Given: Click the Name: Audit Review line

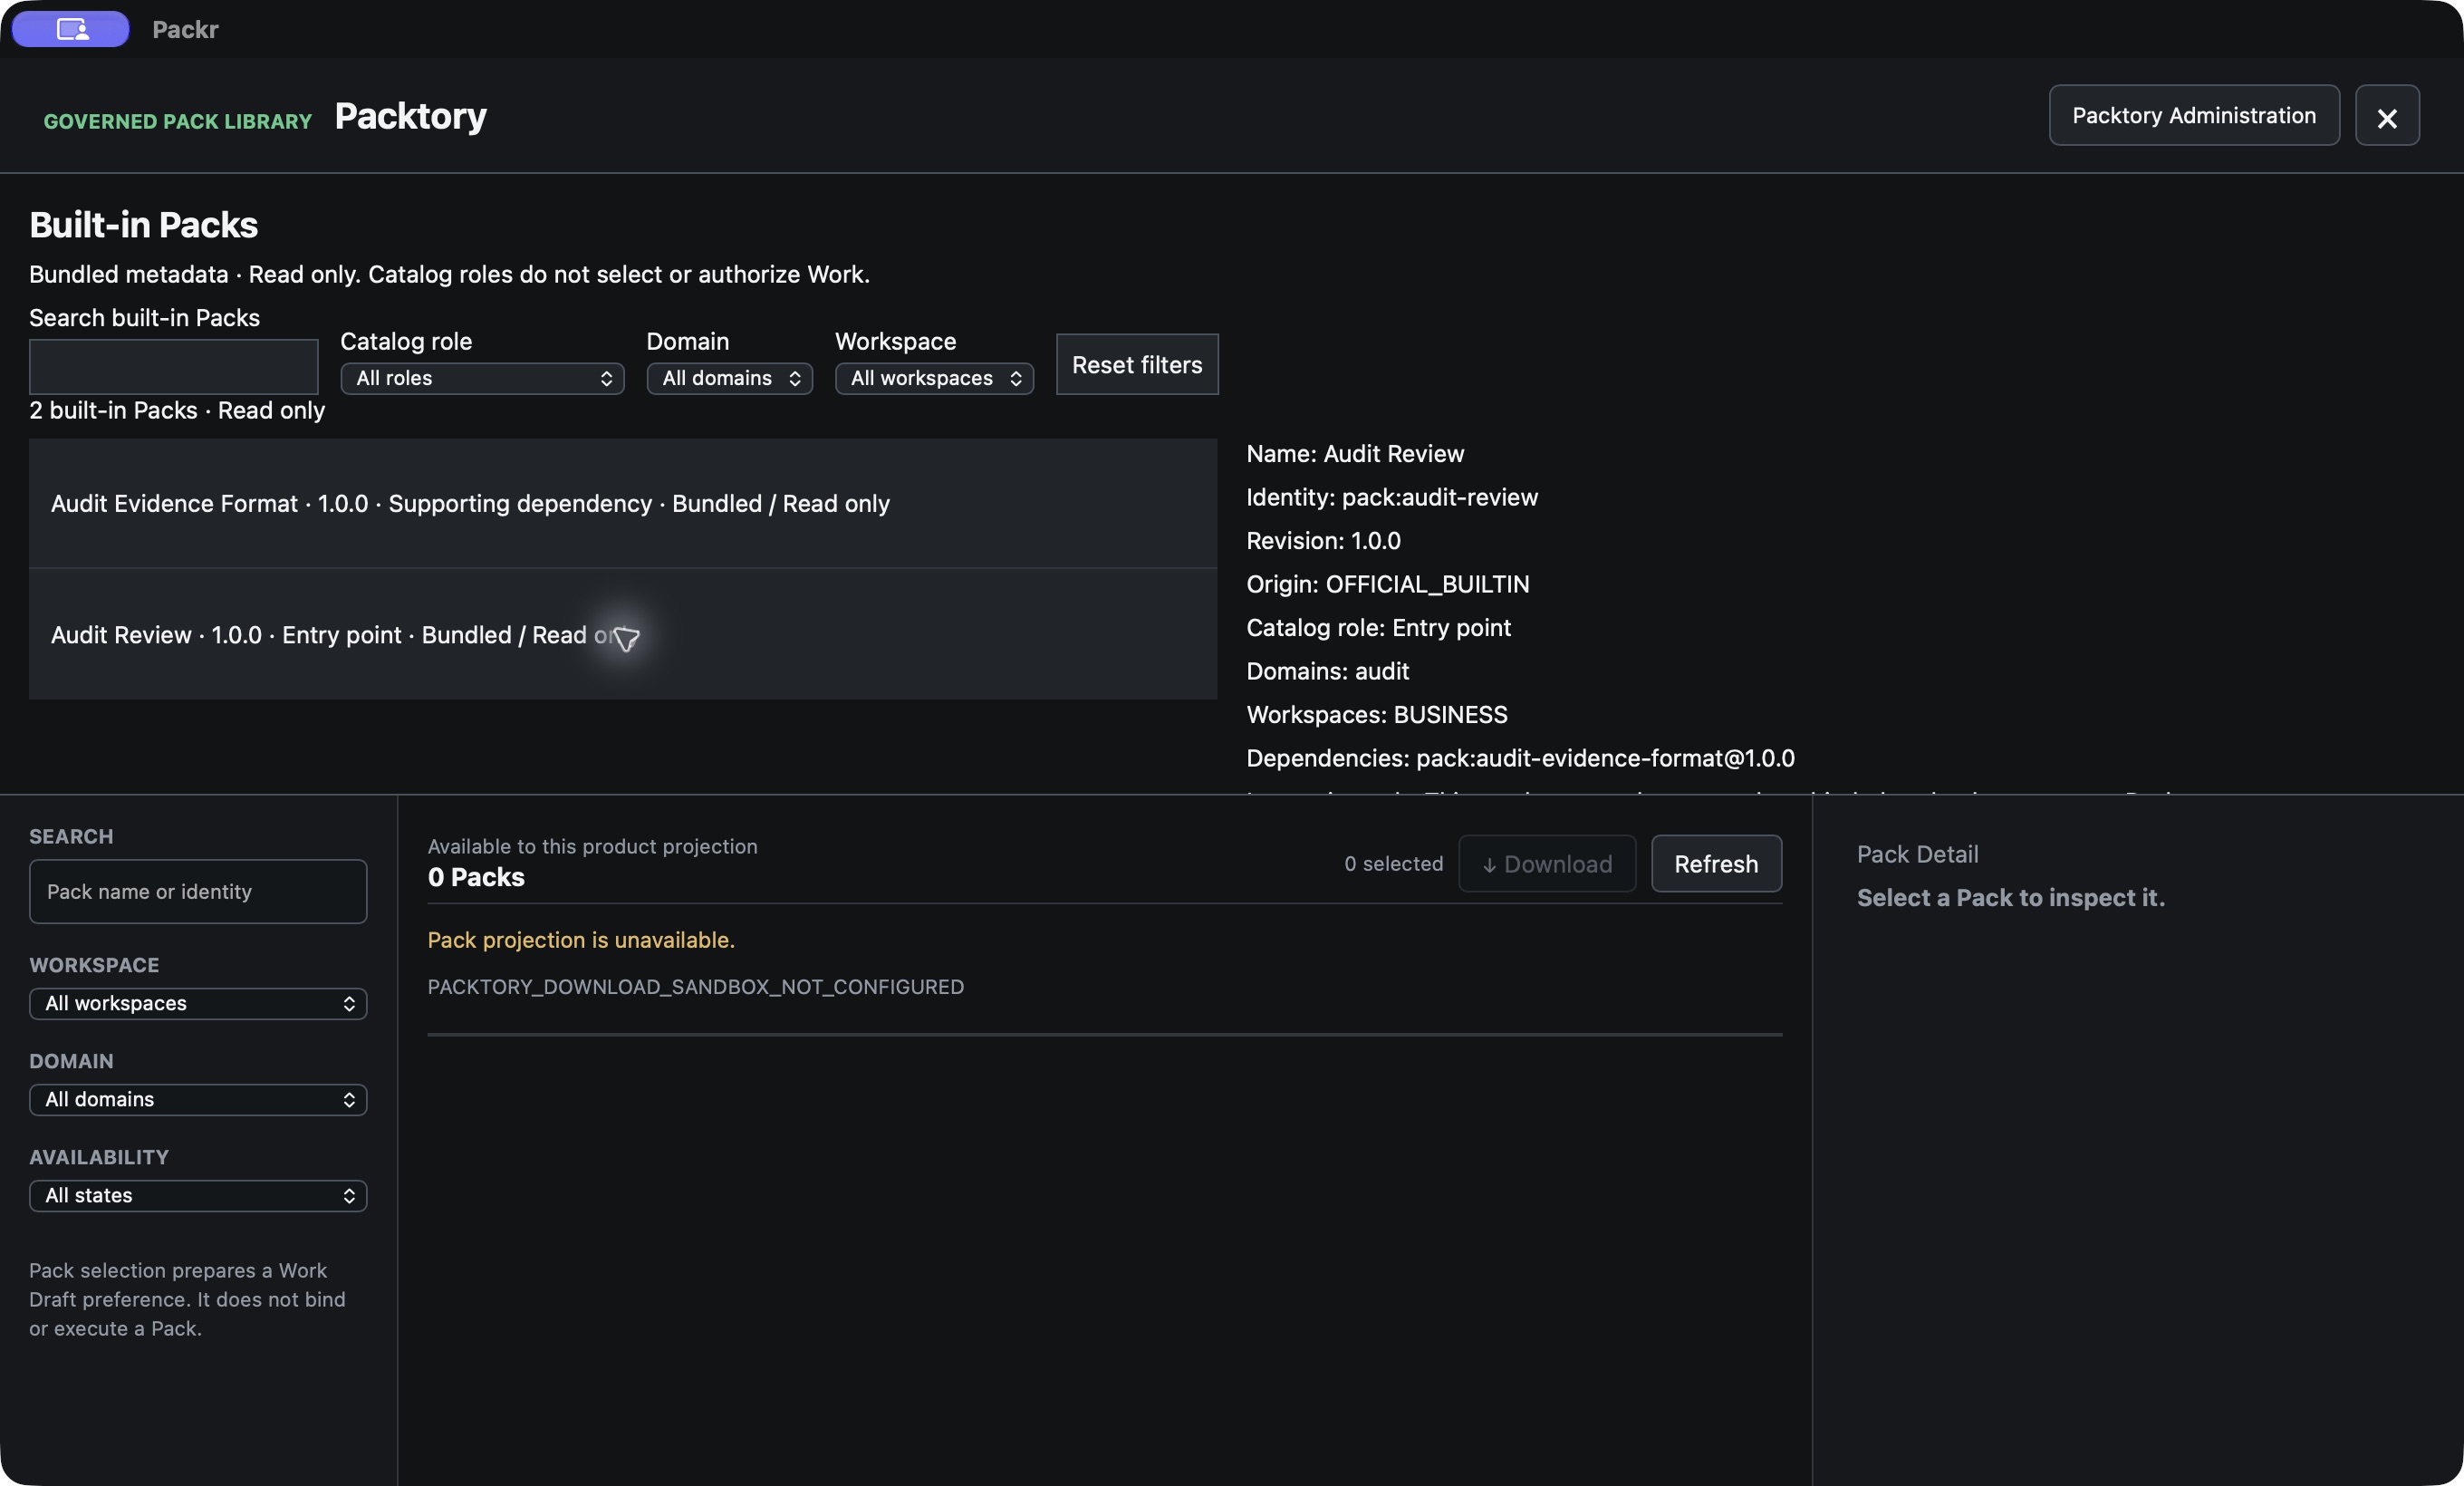Looking at the screenshot, I should (x=1355, y=454).
